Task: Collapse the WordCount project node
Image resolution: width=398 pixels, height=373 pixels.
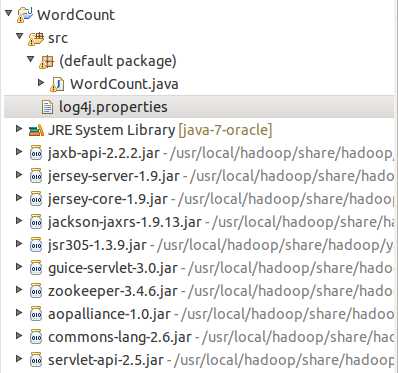Action: [9, 13]
